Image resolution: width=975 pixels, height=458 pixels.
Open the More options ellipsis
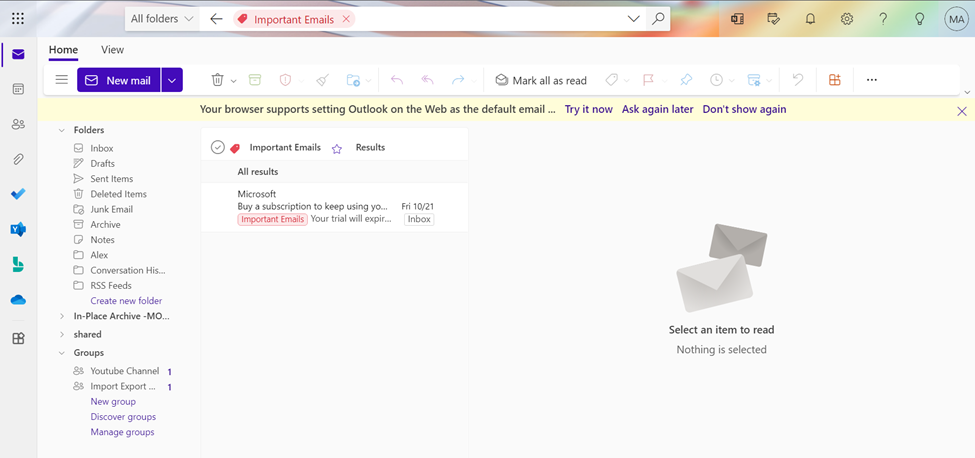[x=872, y=80]
